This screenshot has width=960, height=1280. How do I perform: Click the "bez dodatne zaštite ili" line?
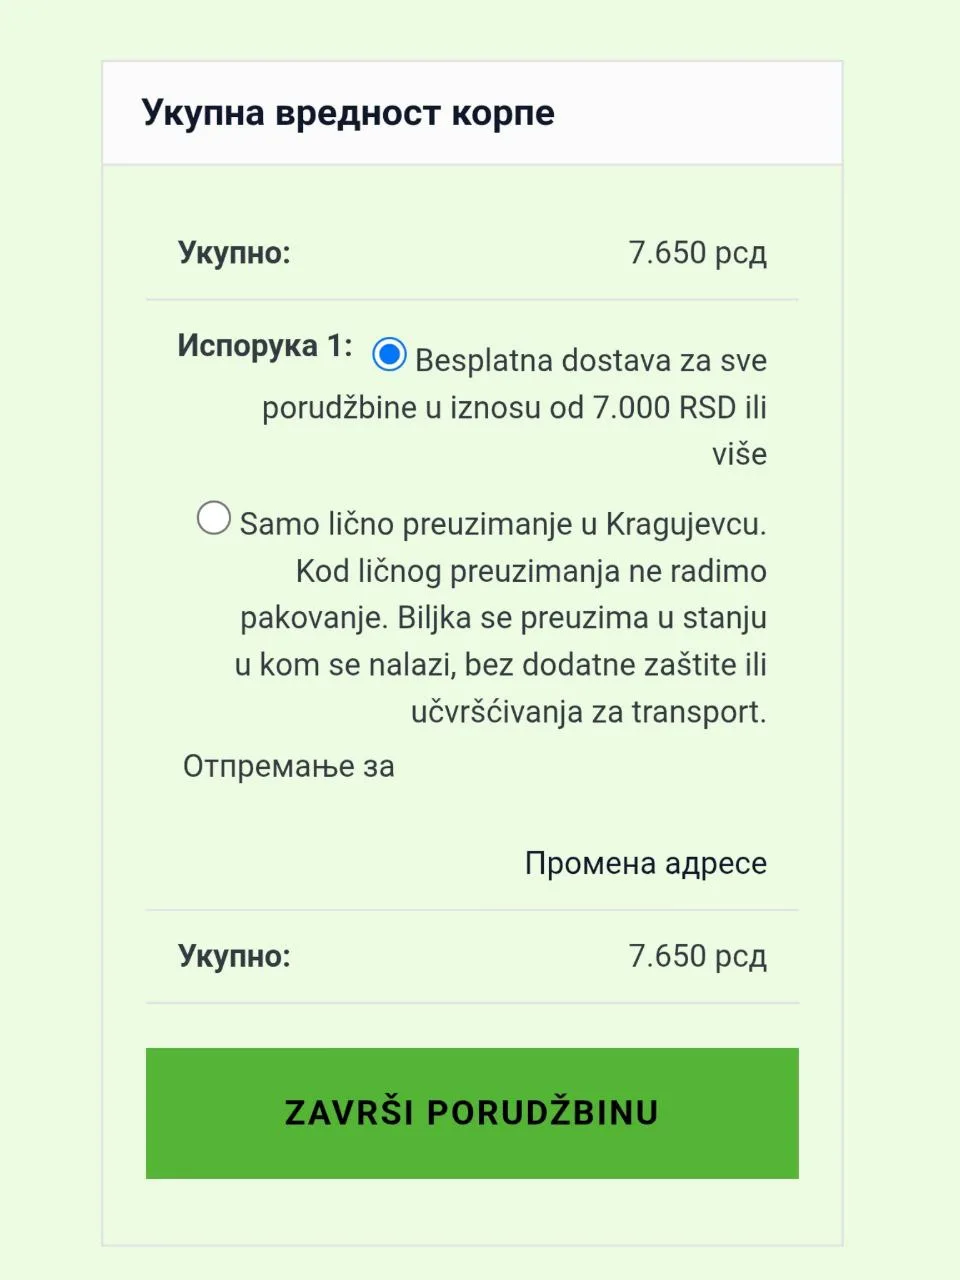coord(615,665)
